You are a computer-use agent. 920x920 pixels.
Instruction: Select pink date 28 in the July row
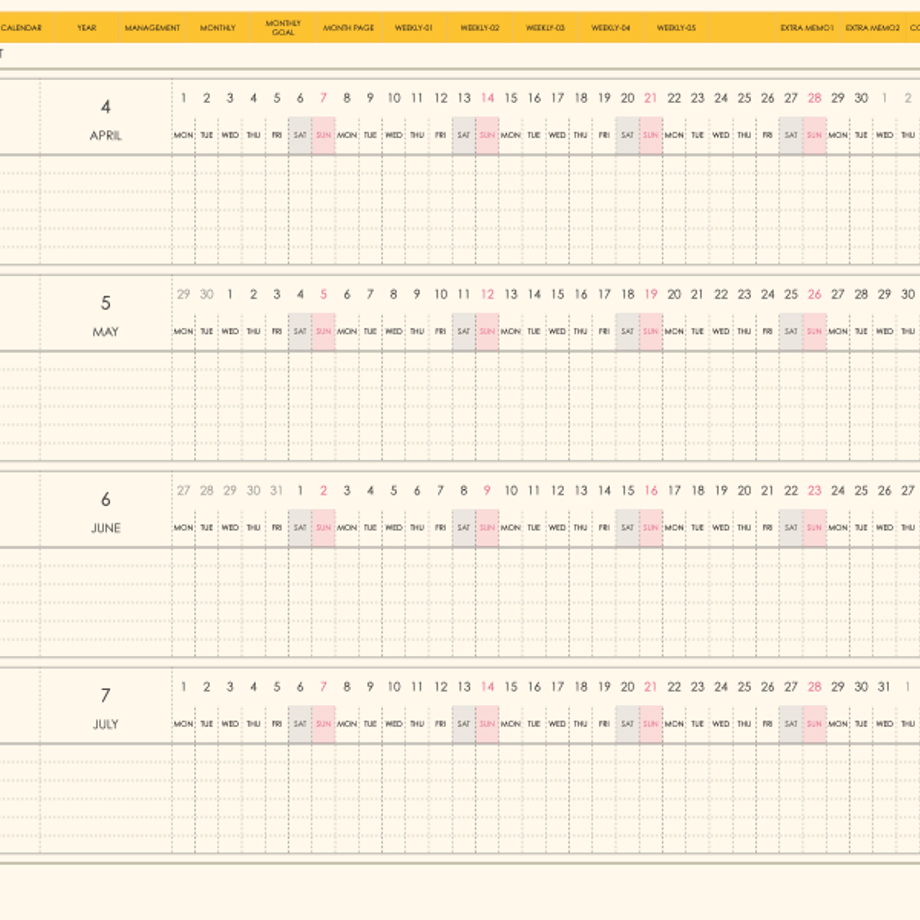click(x=814, y=686)
